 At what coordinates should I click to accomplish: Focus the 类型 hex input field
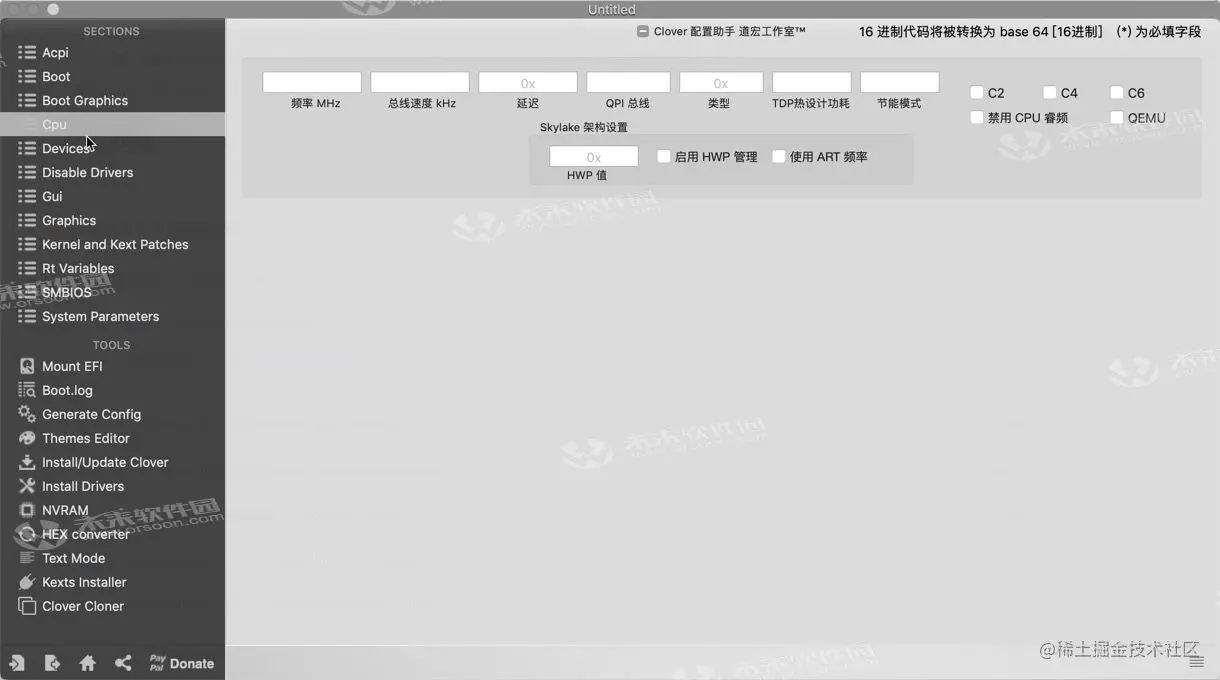[721, 83]
